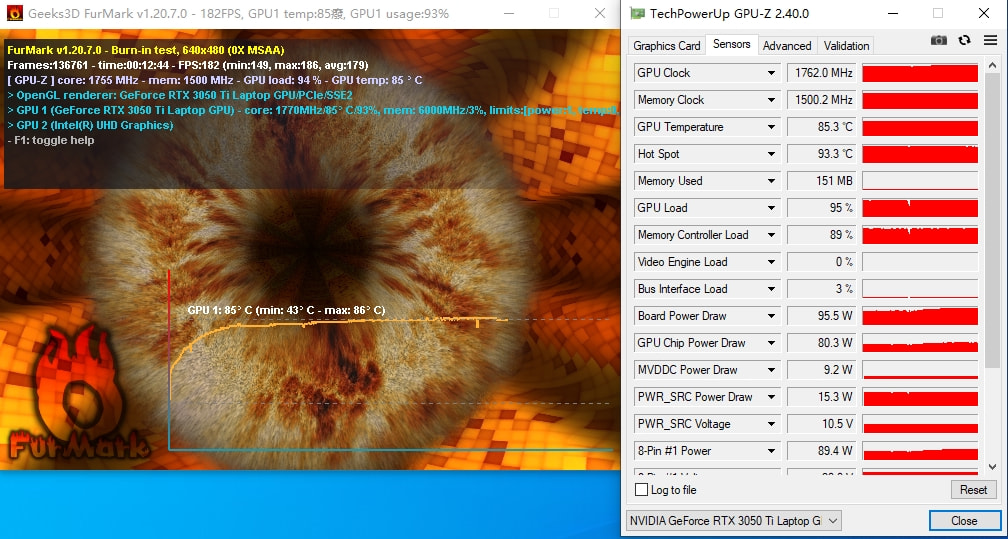Click the FurMark title bar app icon
1008x539 pixels.
pyautogui.click(x=14, y=14)
